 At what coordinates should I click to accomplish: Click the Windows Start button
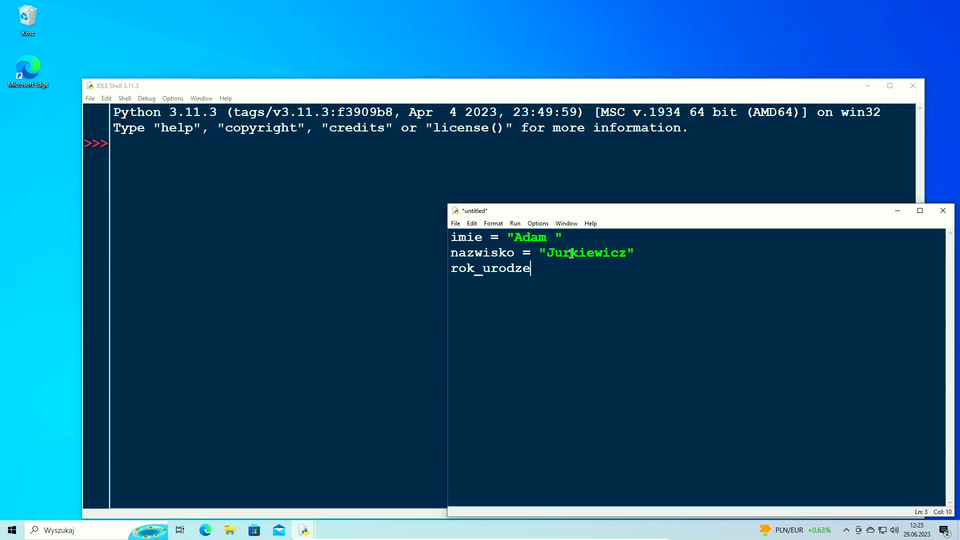tap(12, 530)
